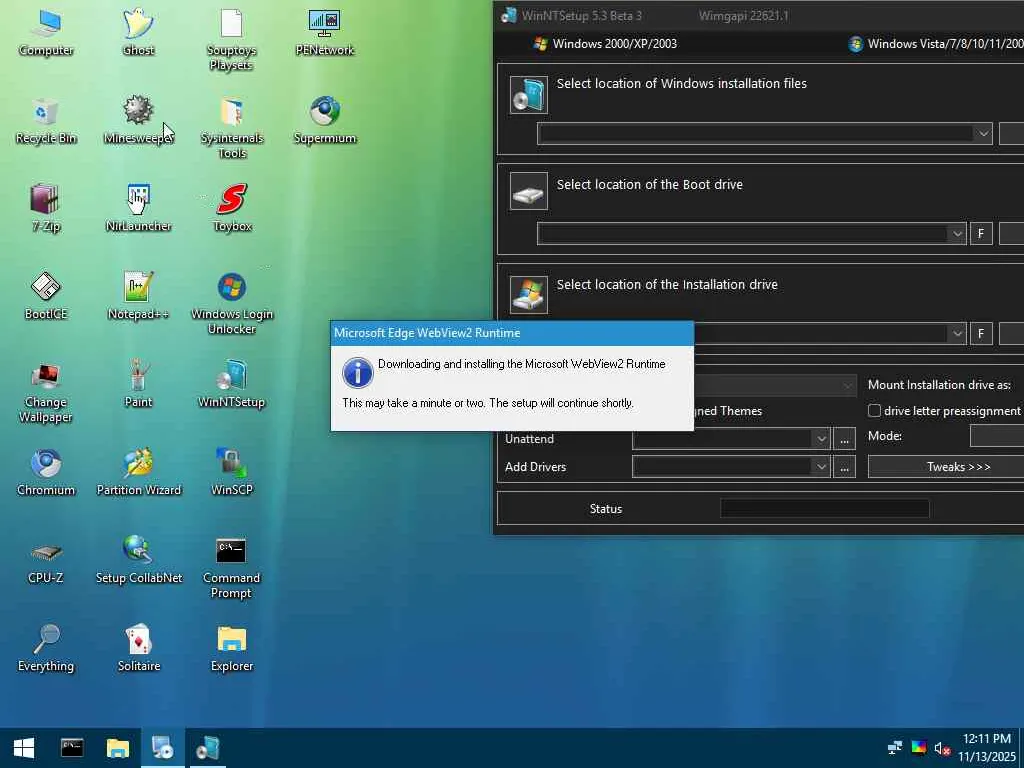Viewport: 1024px width, 768px height.
Task: Click the Tweaks >>> button
Action: 946,467
